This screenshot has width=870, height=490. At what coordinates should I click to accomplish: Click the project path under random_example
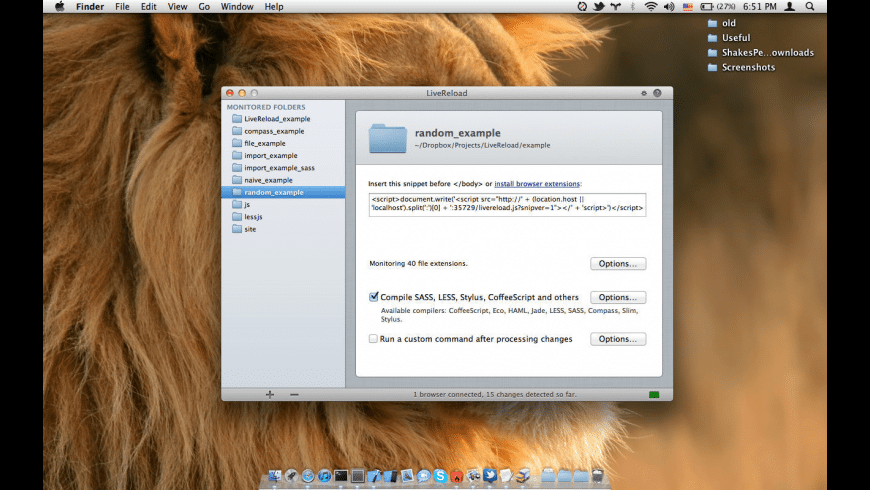[x=482, y=145]
